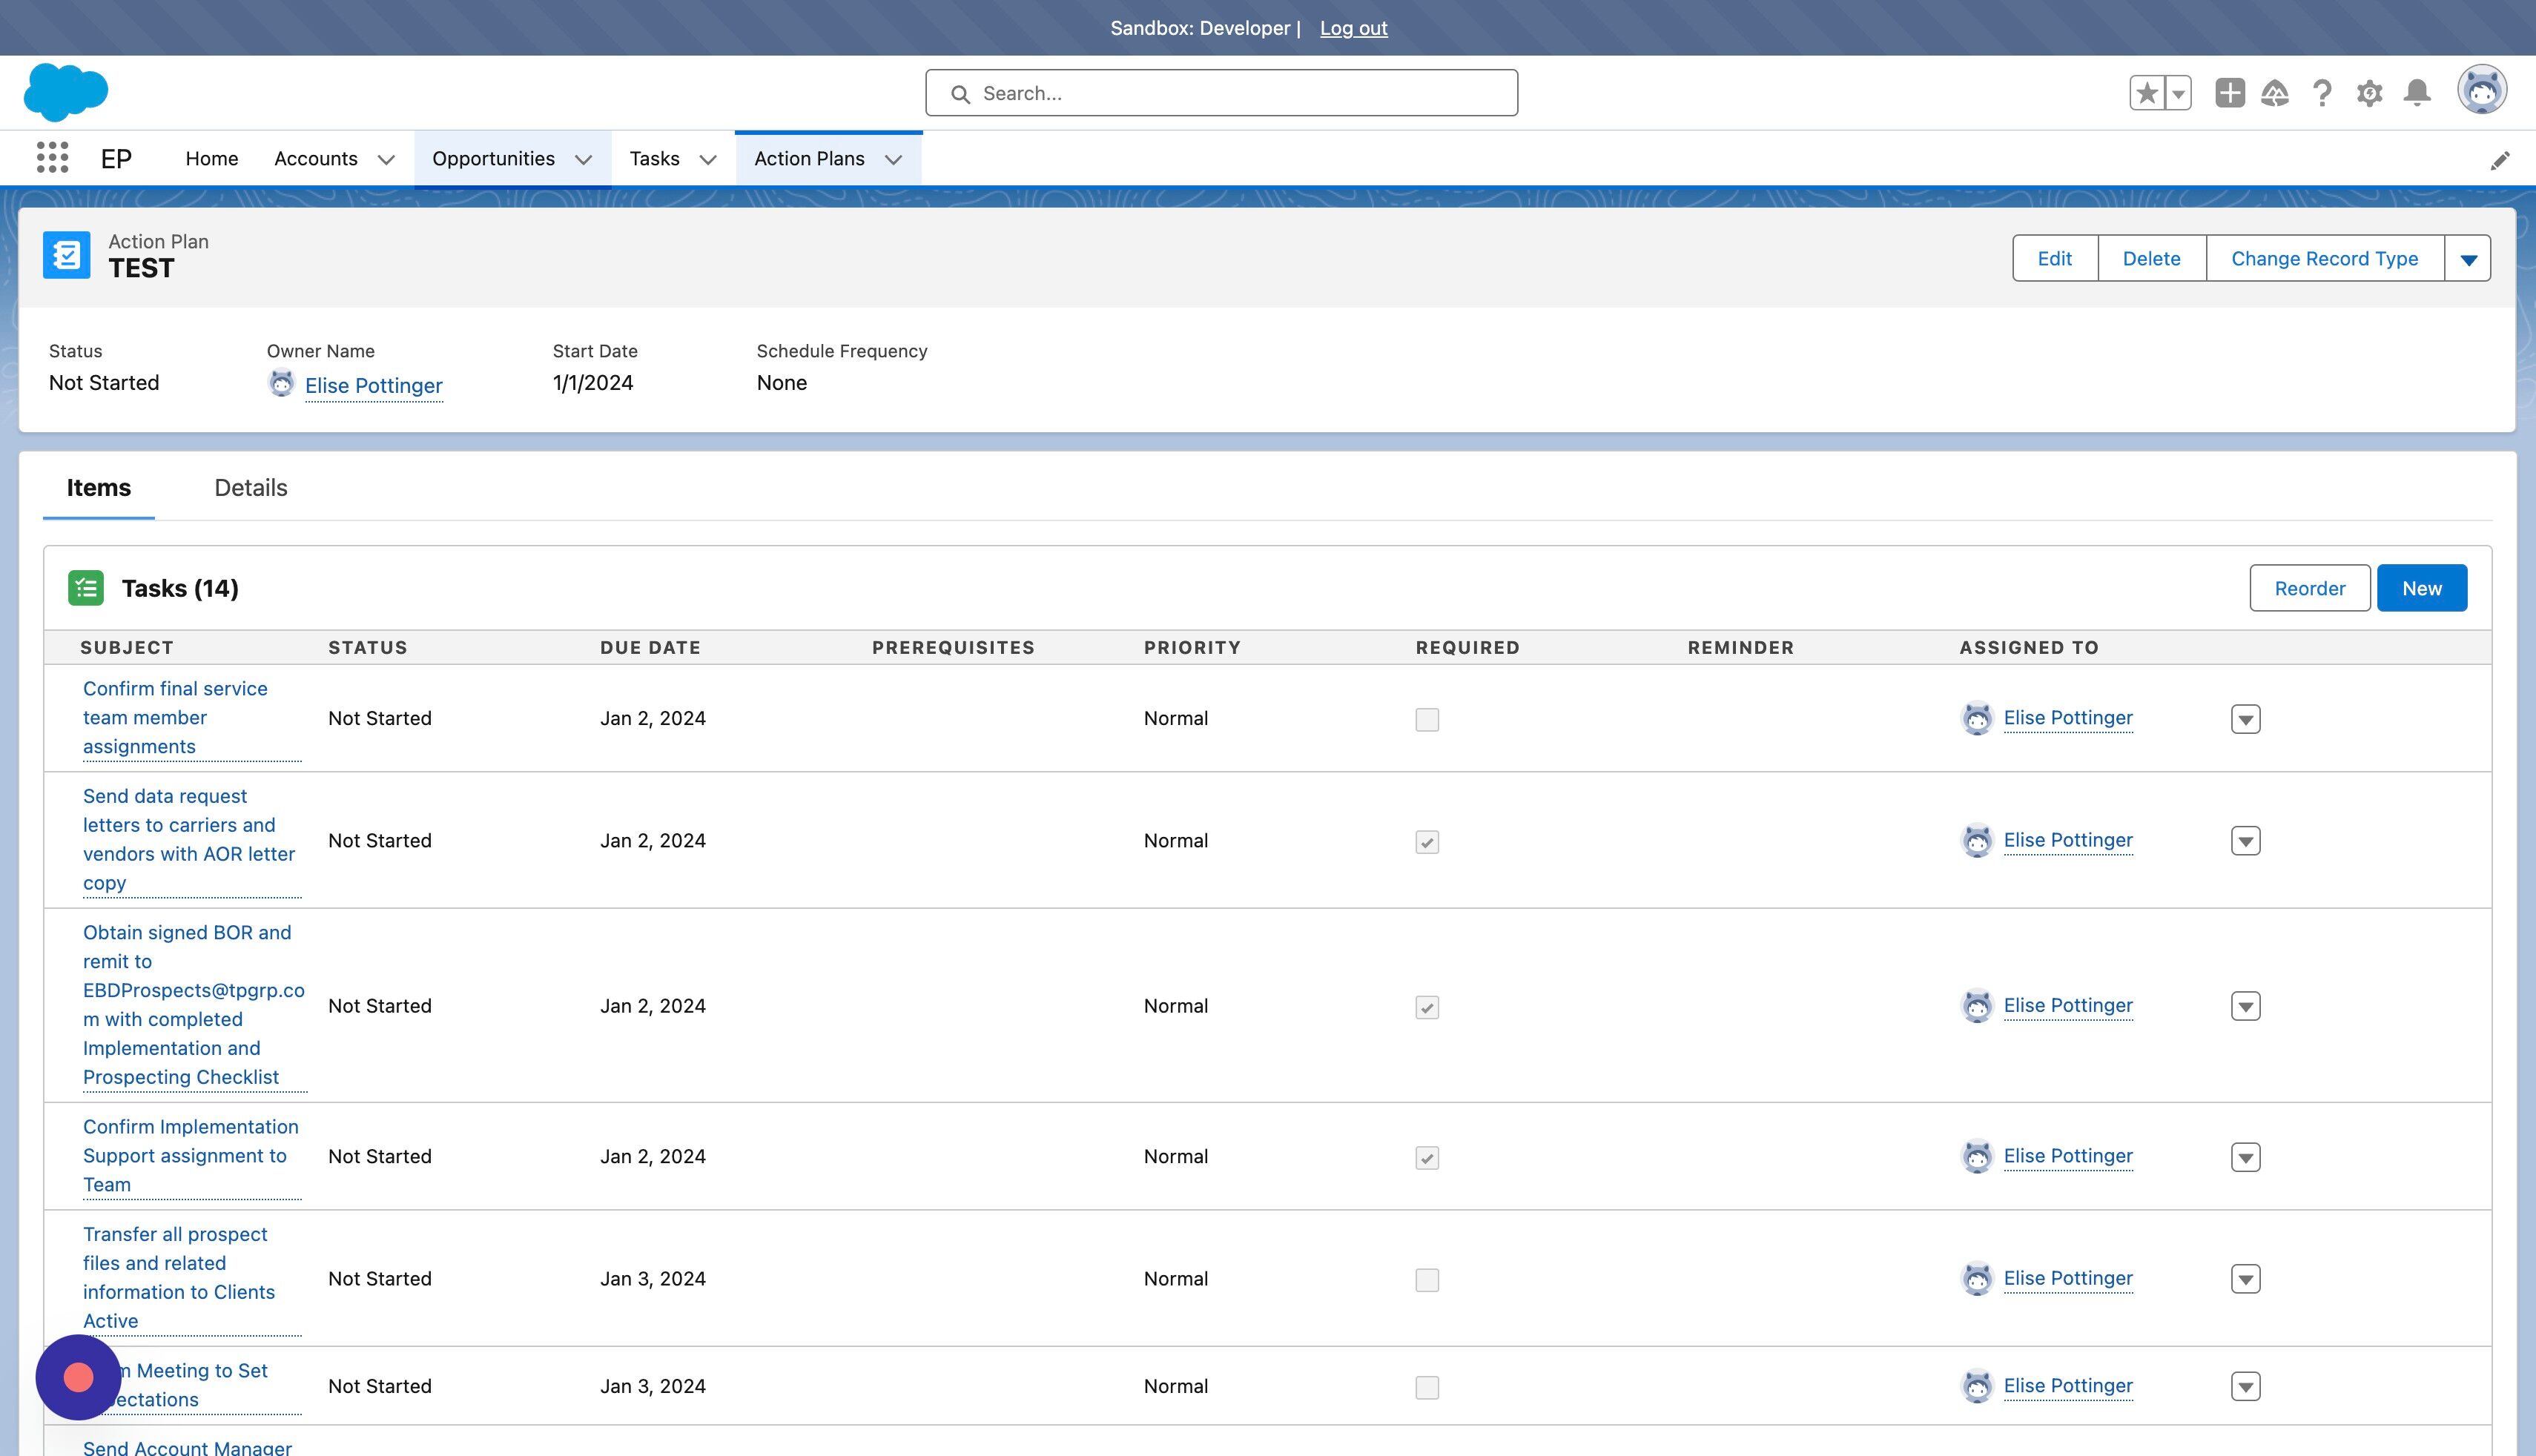Open the Opportunities navigation tab

click(x=494, y=159)
